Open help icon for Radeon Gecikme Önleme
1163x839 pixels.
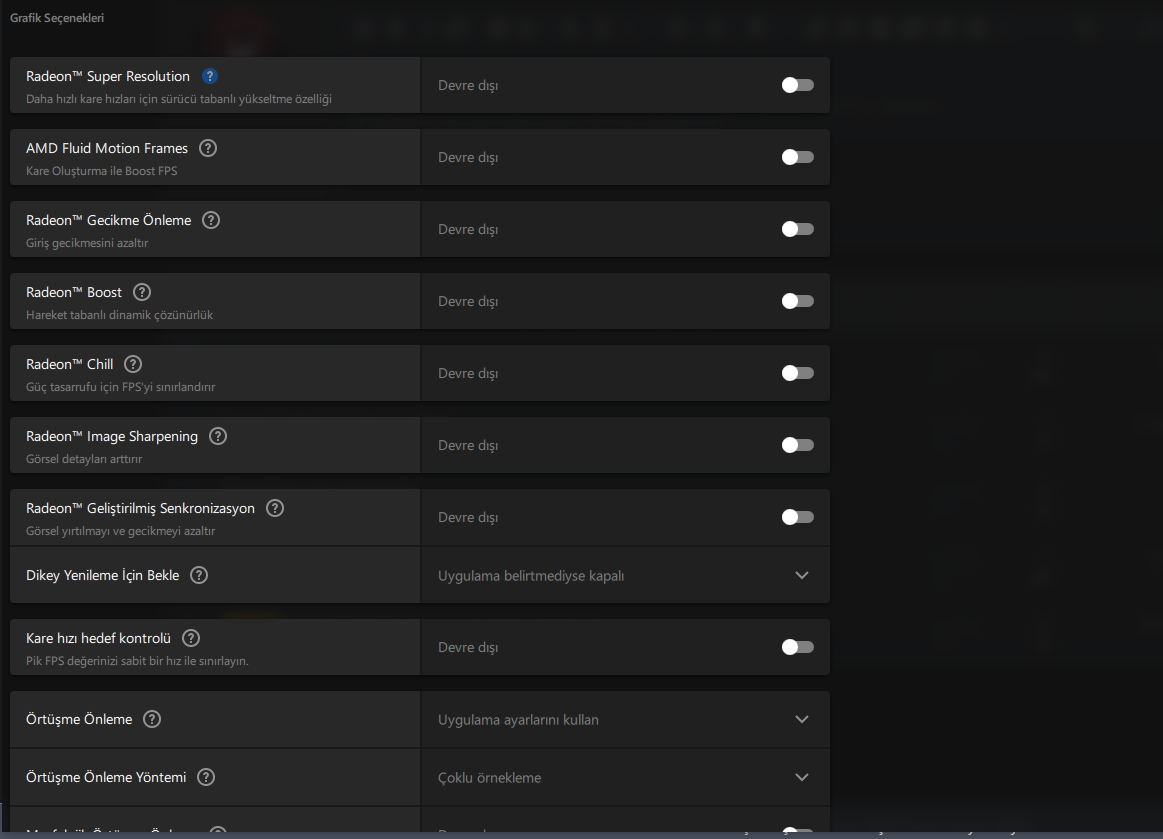pos(211,220)
